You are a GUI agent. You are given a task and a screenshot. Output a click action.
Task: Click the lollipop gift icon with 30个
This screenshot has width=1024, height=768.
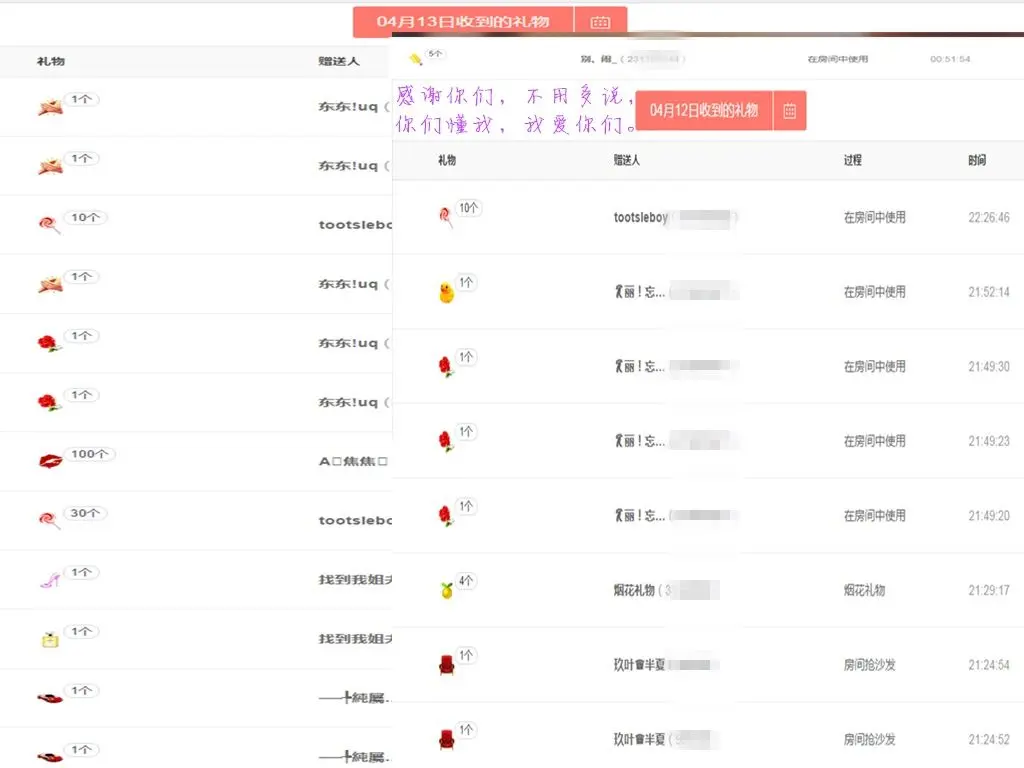pos(50,520)
